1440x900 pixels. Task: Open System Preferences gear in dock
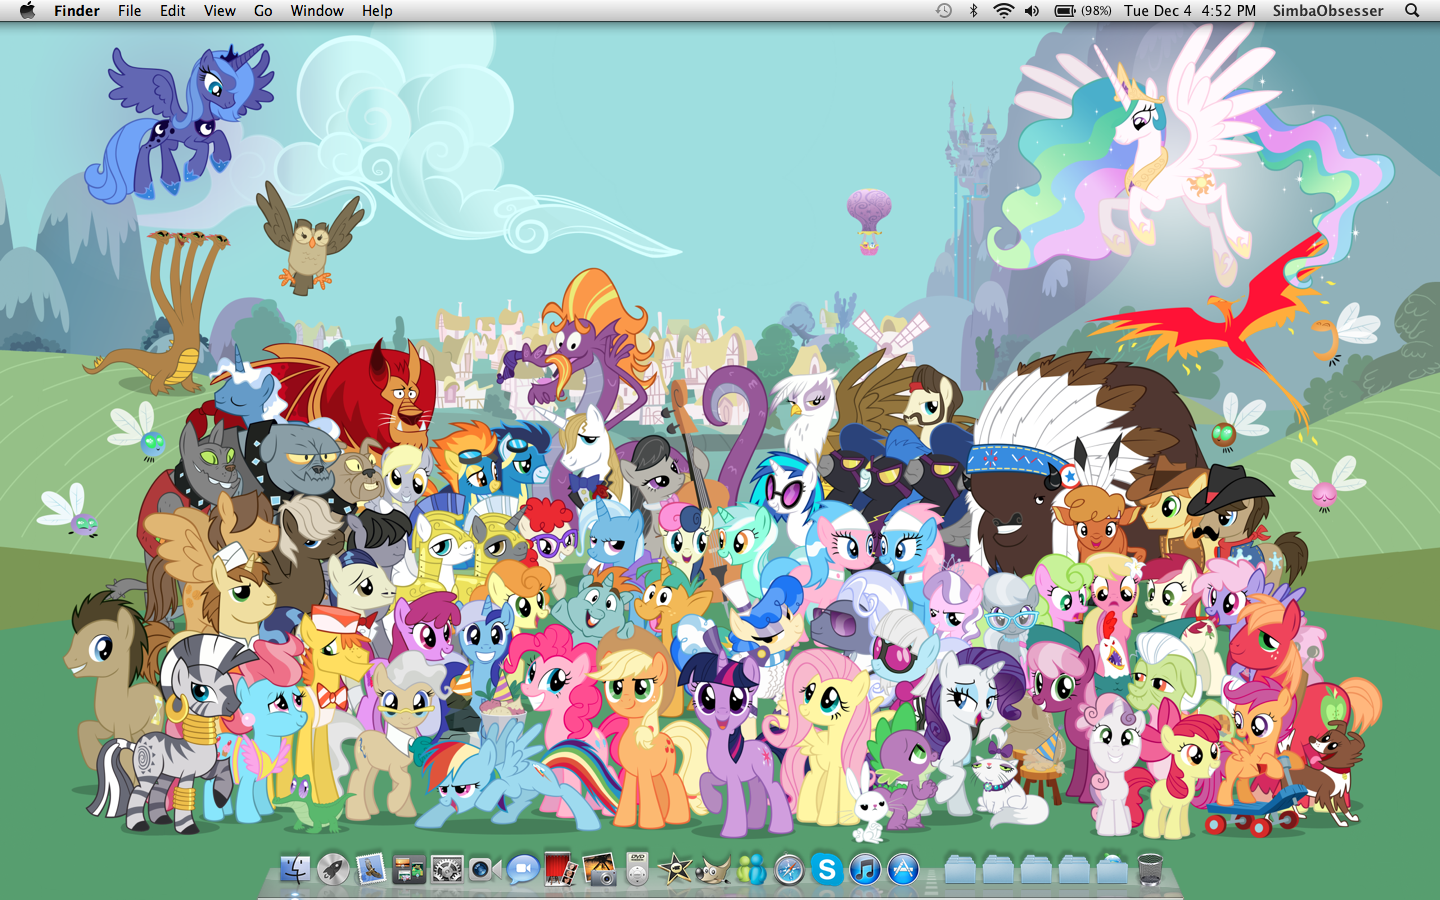pyautogui.click(x=447, y=870)
